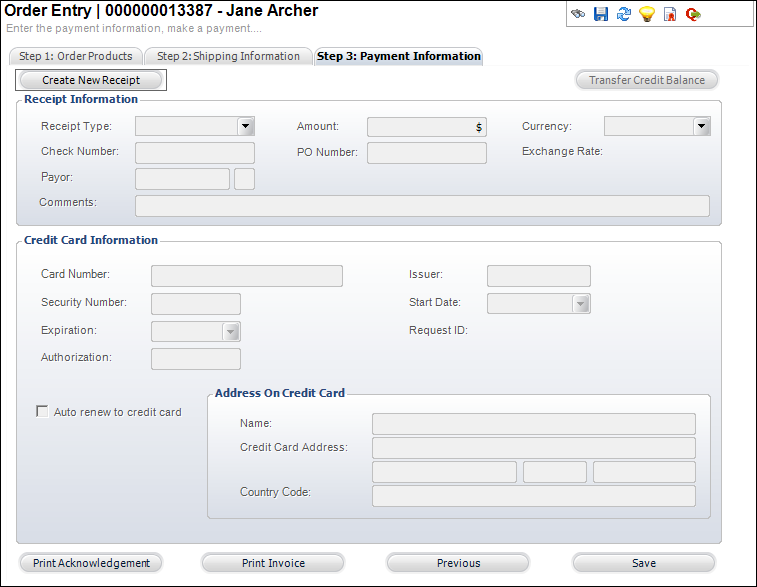This screenshot has width=757, height=587.
Task: Click the Print Acknowledgement button
Action: tap(91, 563)
